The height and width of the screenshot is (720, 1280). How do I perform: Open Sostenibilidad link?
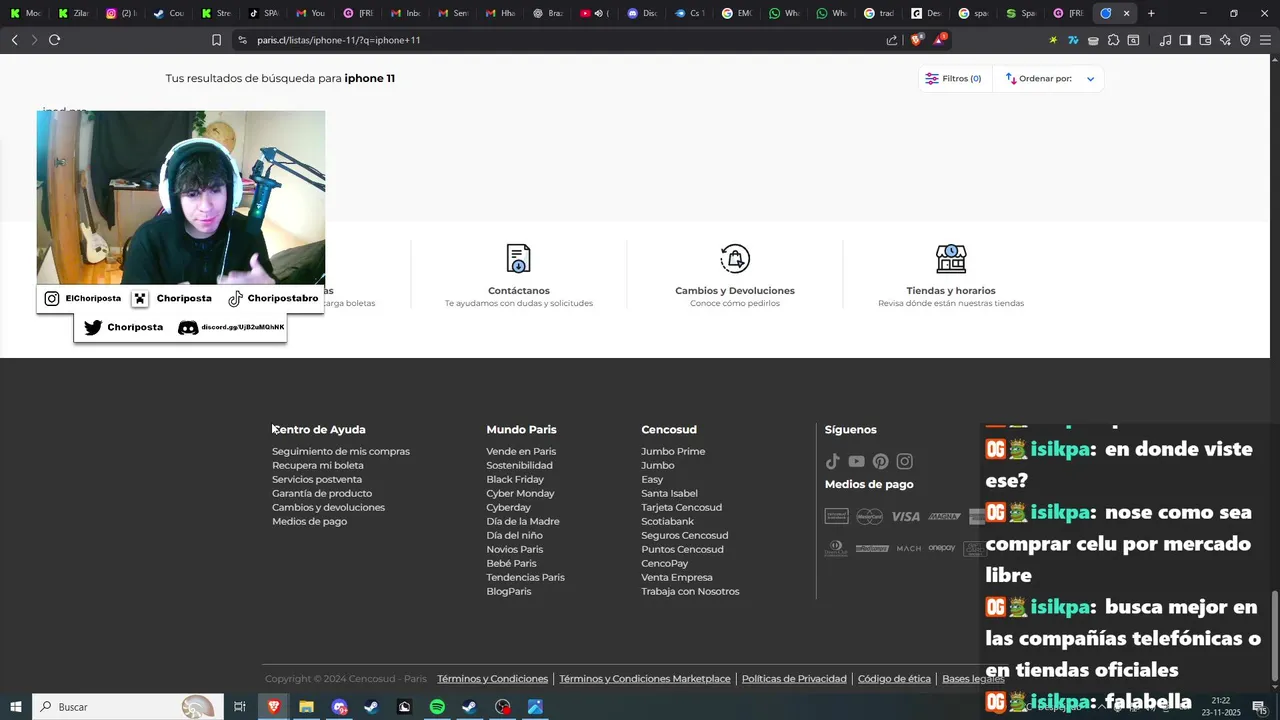[x=519, y=465]
